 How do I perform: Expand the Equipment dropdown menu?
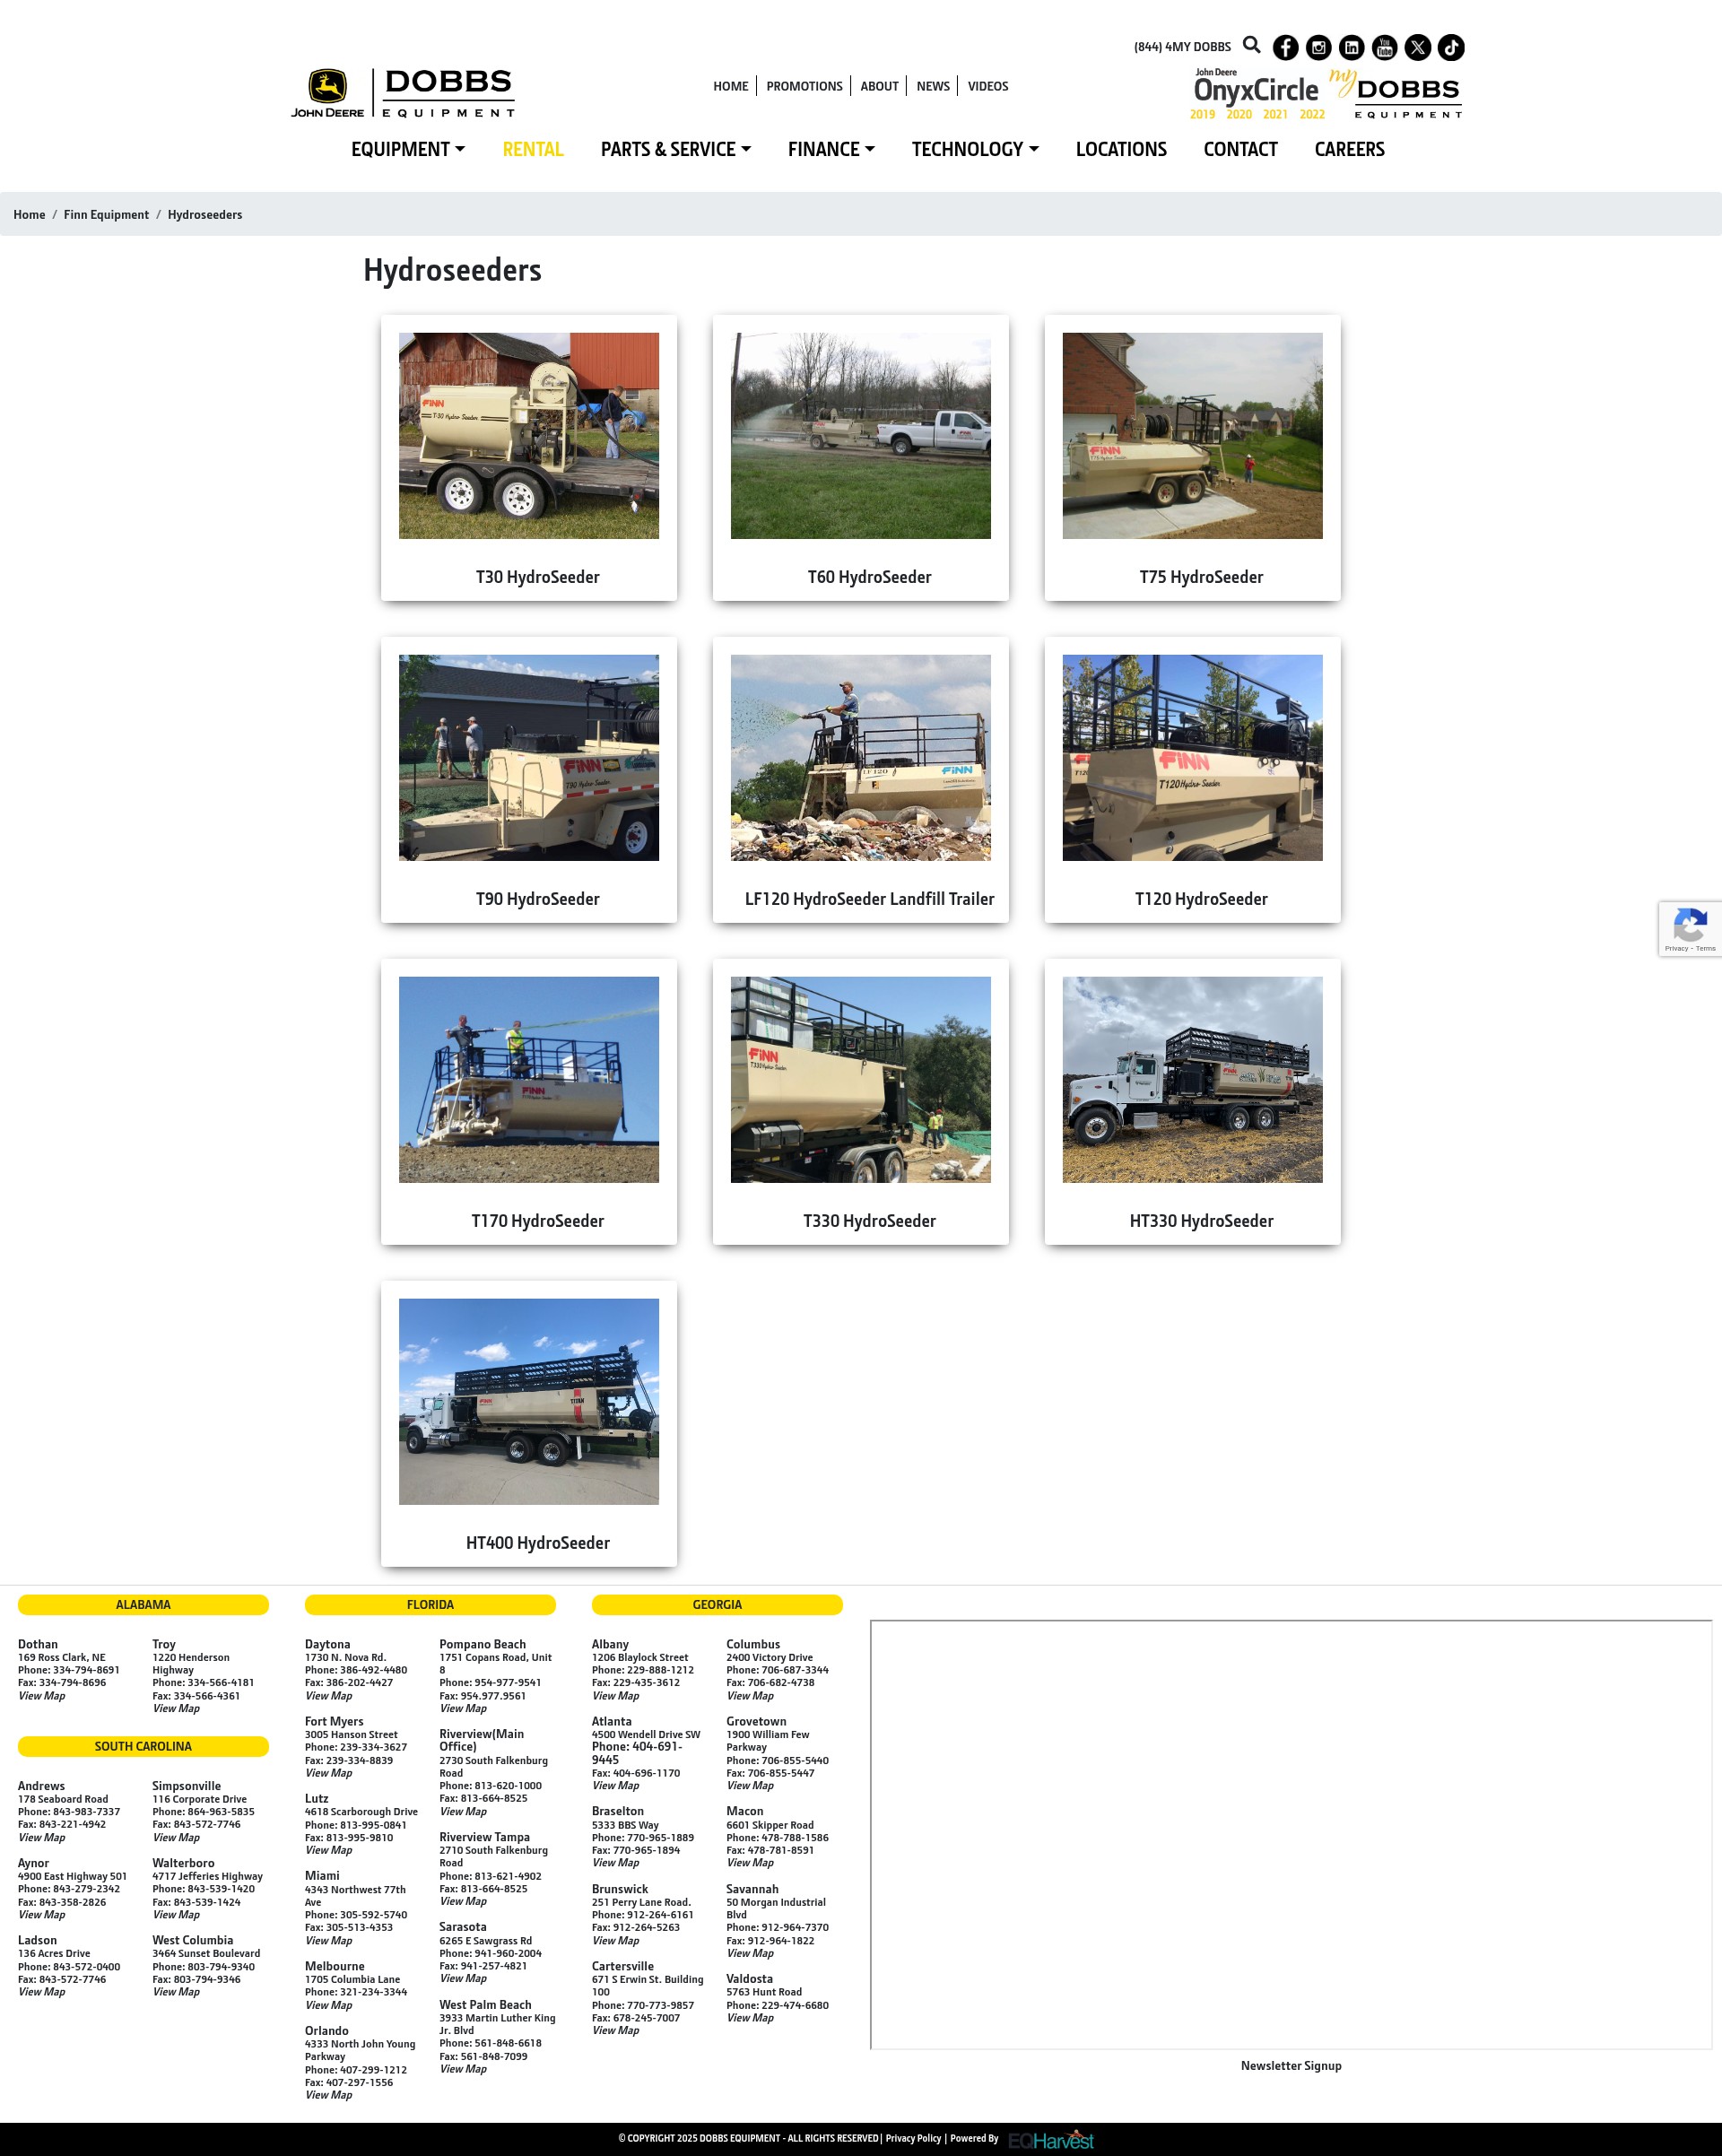[408, 149]
